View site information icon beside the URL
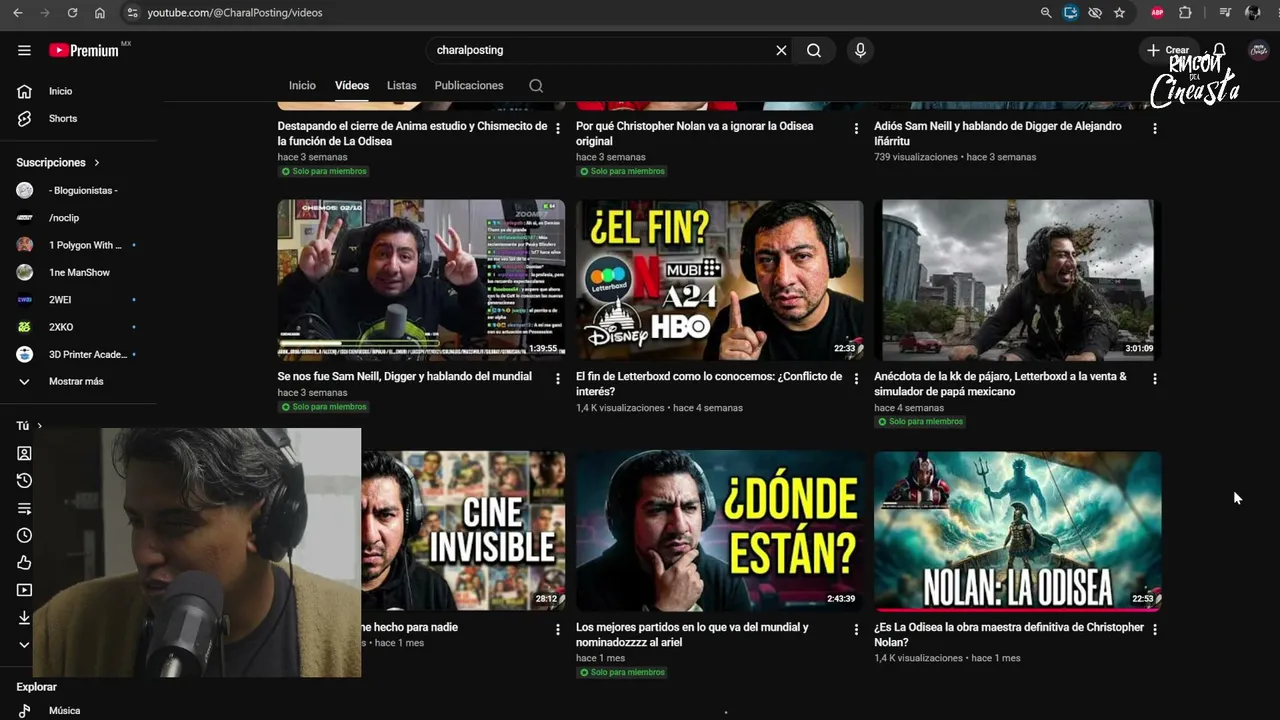The image size is (1280, 720). pos(131,13)
